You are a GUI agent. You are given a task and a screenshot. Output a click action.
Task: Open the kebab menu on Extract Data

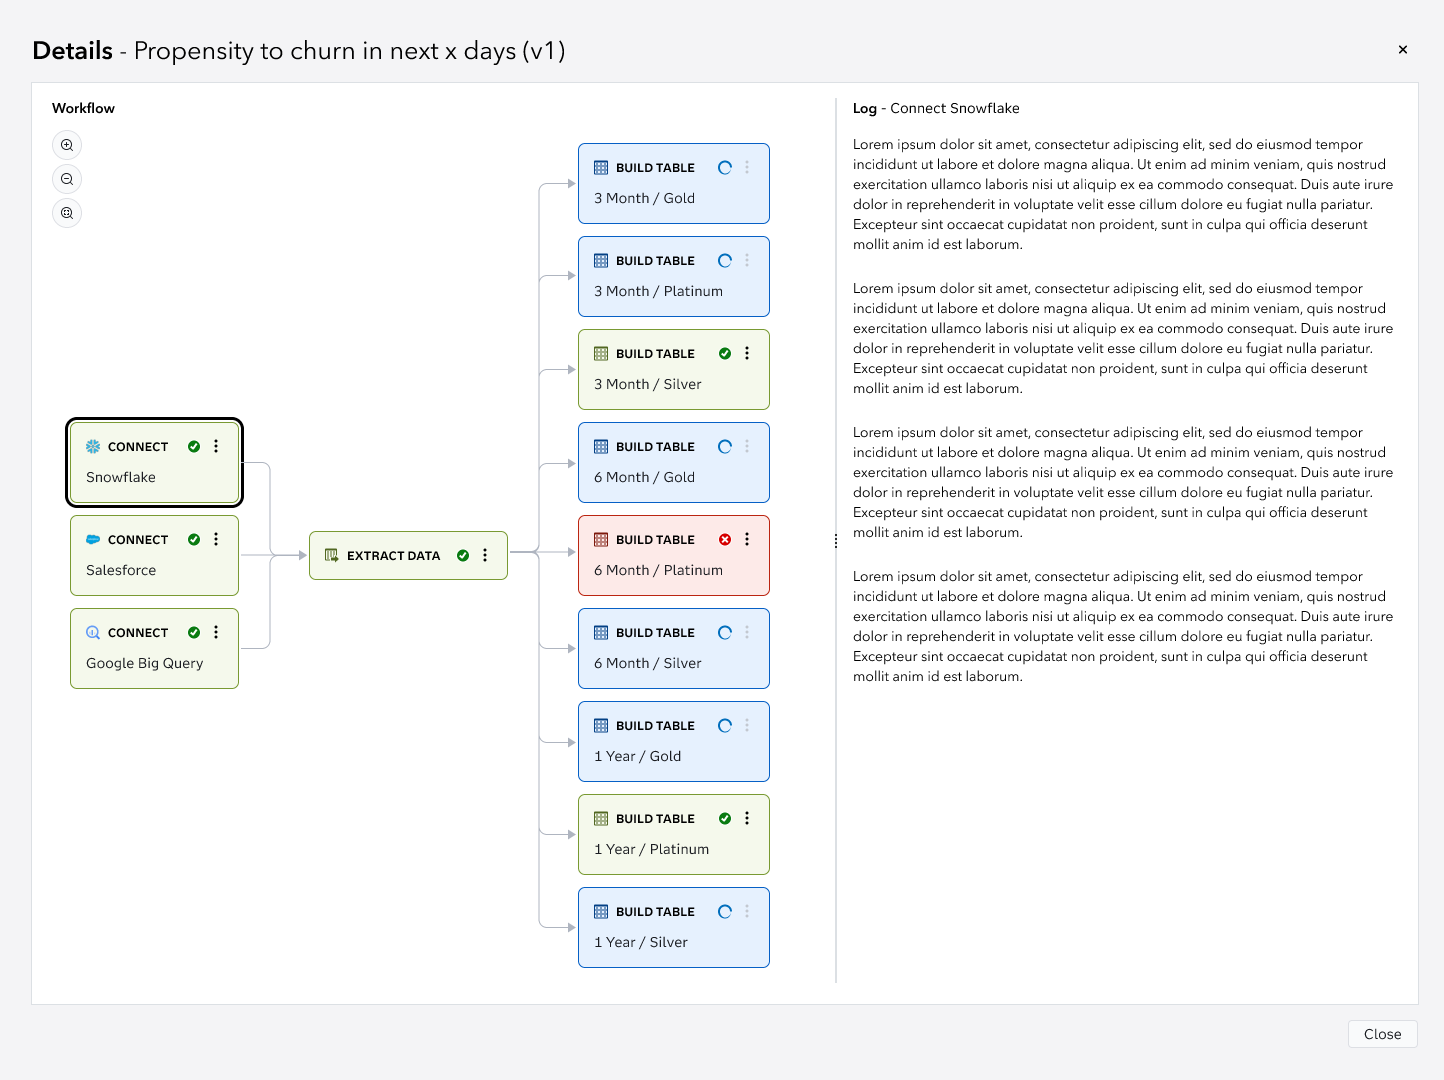point(485,555)
